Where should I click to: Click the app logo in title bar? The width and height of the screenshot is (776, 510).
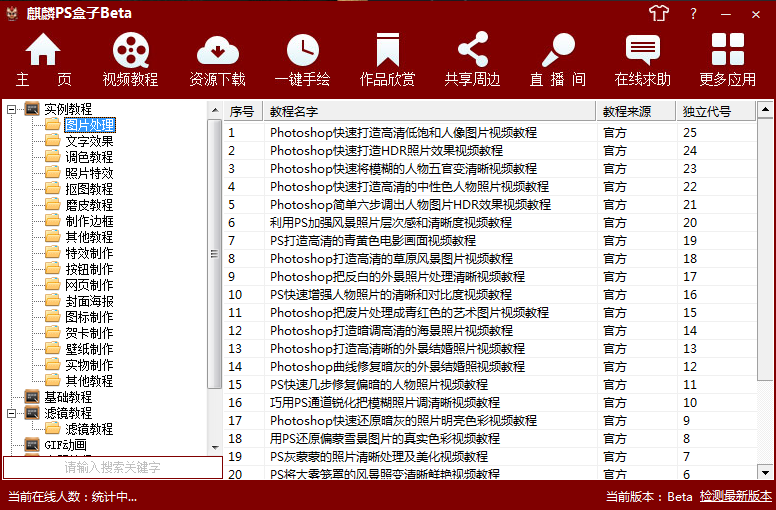click(12, 13)
